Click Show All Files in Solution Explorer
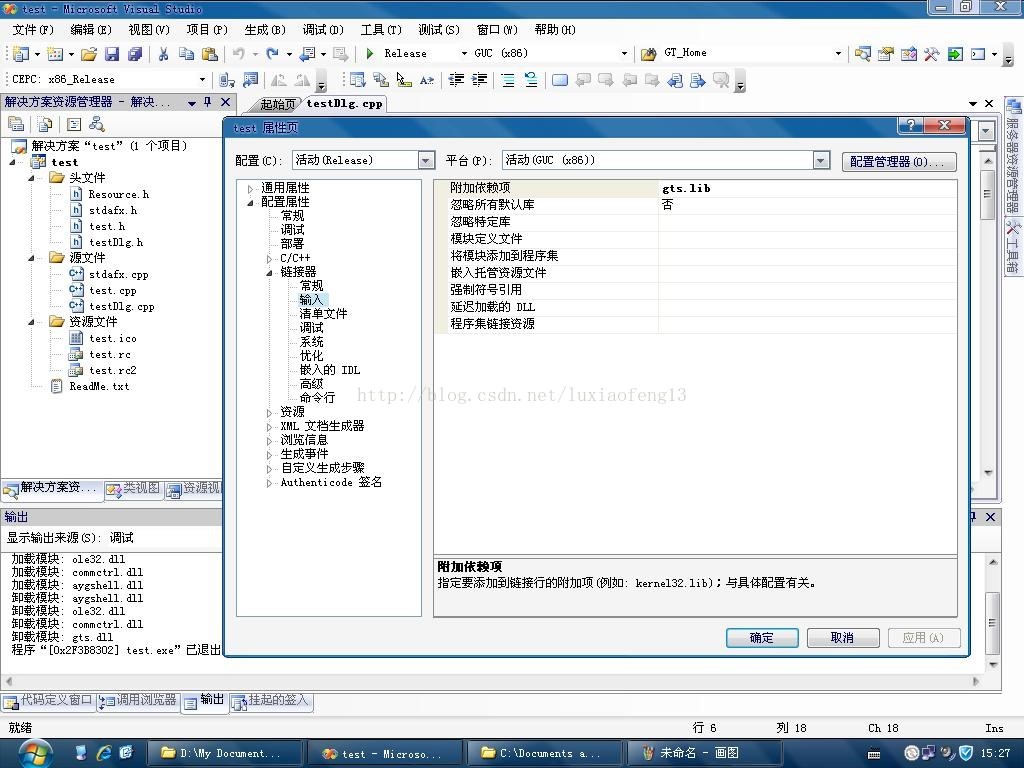 tap(44, 124)
